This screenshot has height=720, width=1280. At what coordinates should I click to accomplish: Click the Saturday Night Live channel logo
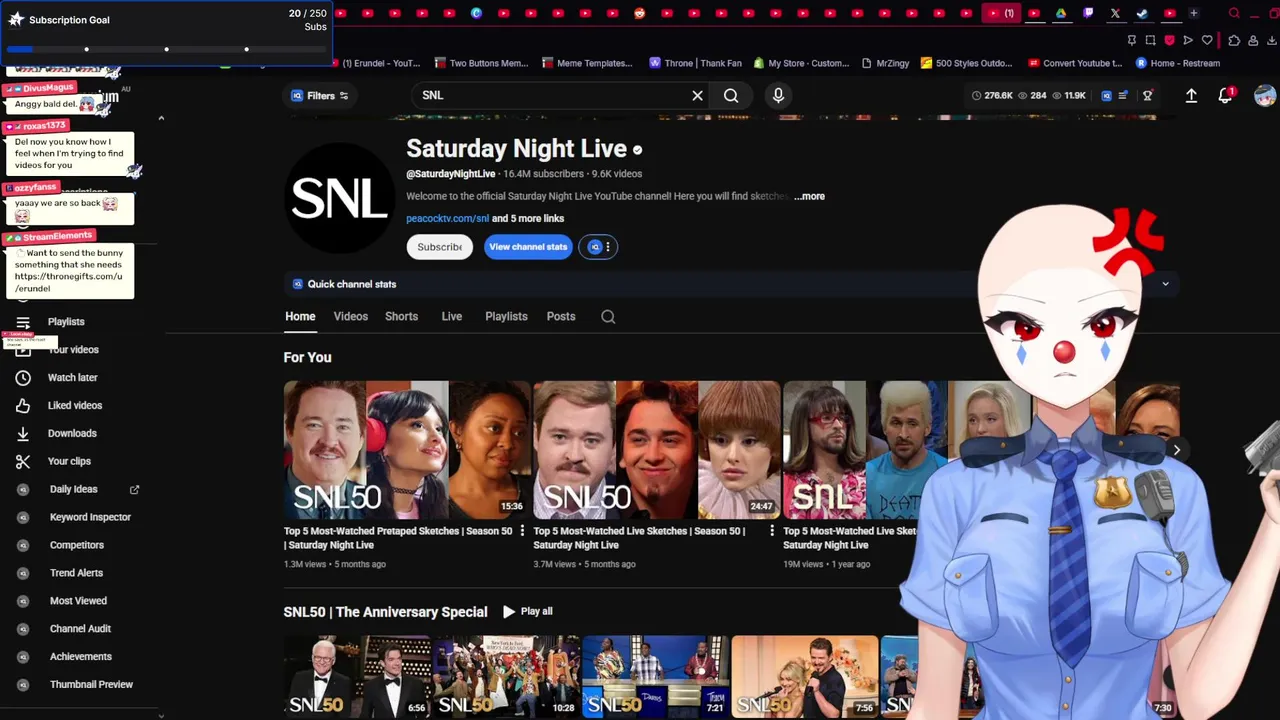(x=340, y=198)
